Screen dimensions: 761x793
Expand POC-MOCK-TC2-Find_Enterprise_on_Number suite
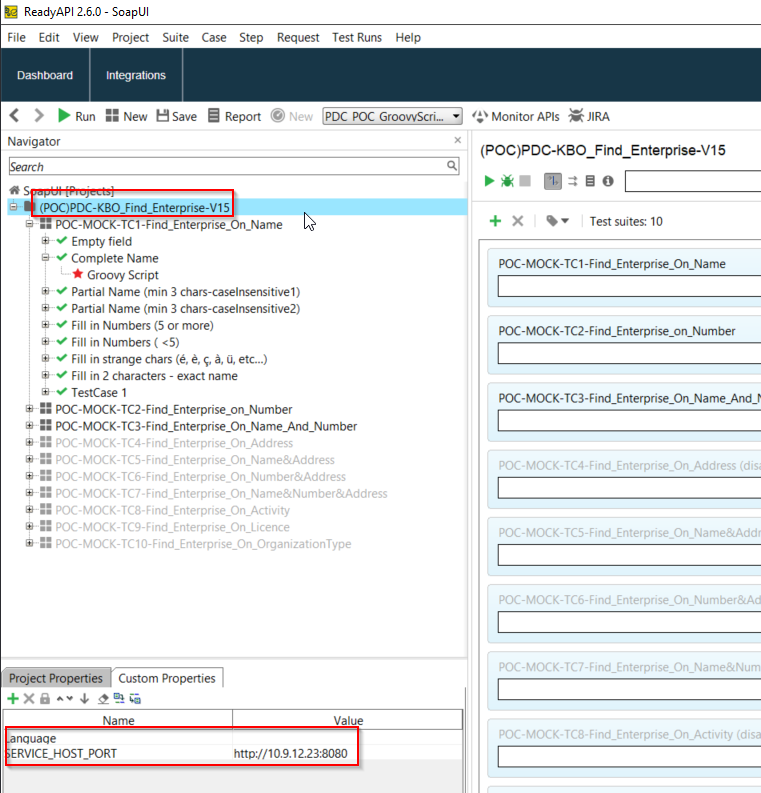pos(30,409)
